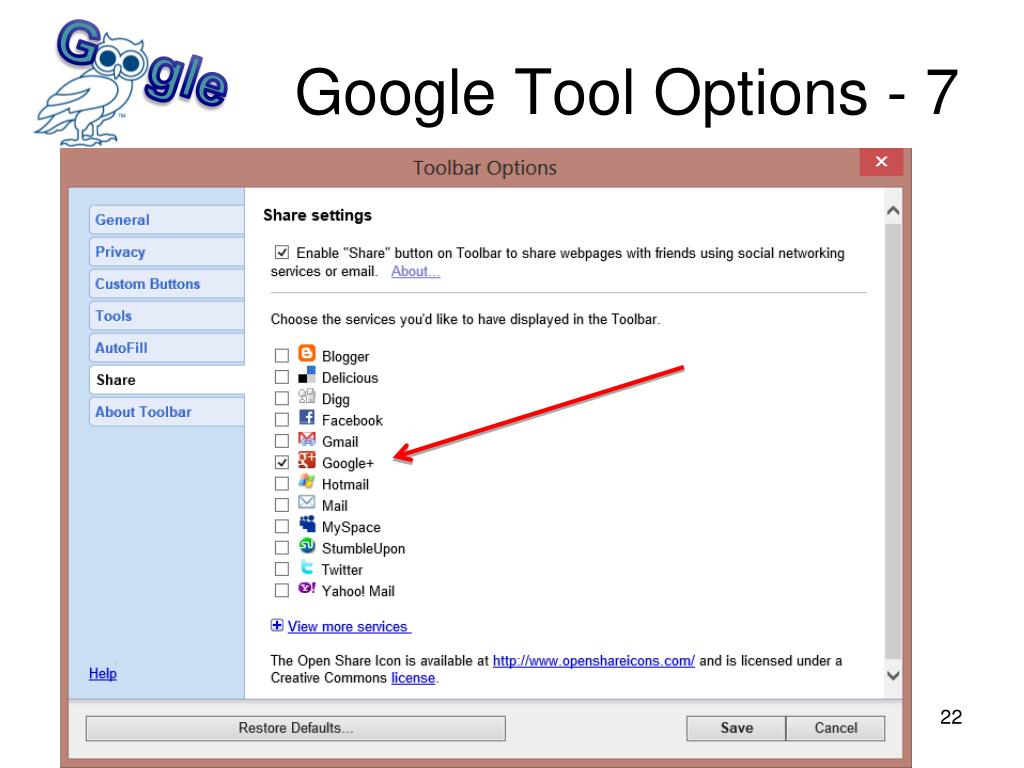Viewport: 1024px width, 768px height.
Task: Click the Digg service icon
Action: pos(306,396)
